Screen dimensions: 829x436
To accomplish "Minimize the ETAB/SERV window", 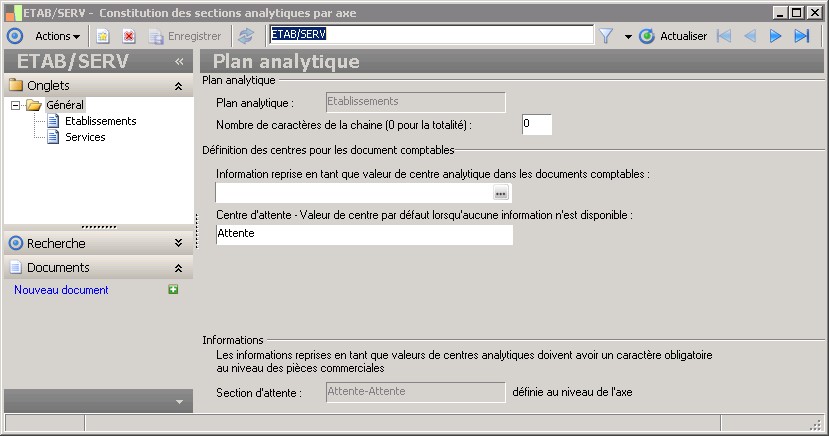I will coord(780,12).
